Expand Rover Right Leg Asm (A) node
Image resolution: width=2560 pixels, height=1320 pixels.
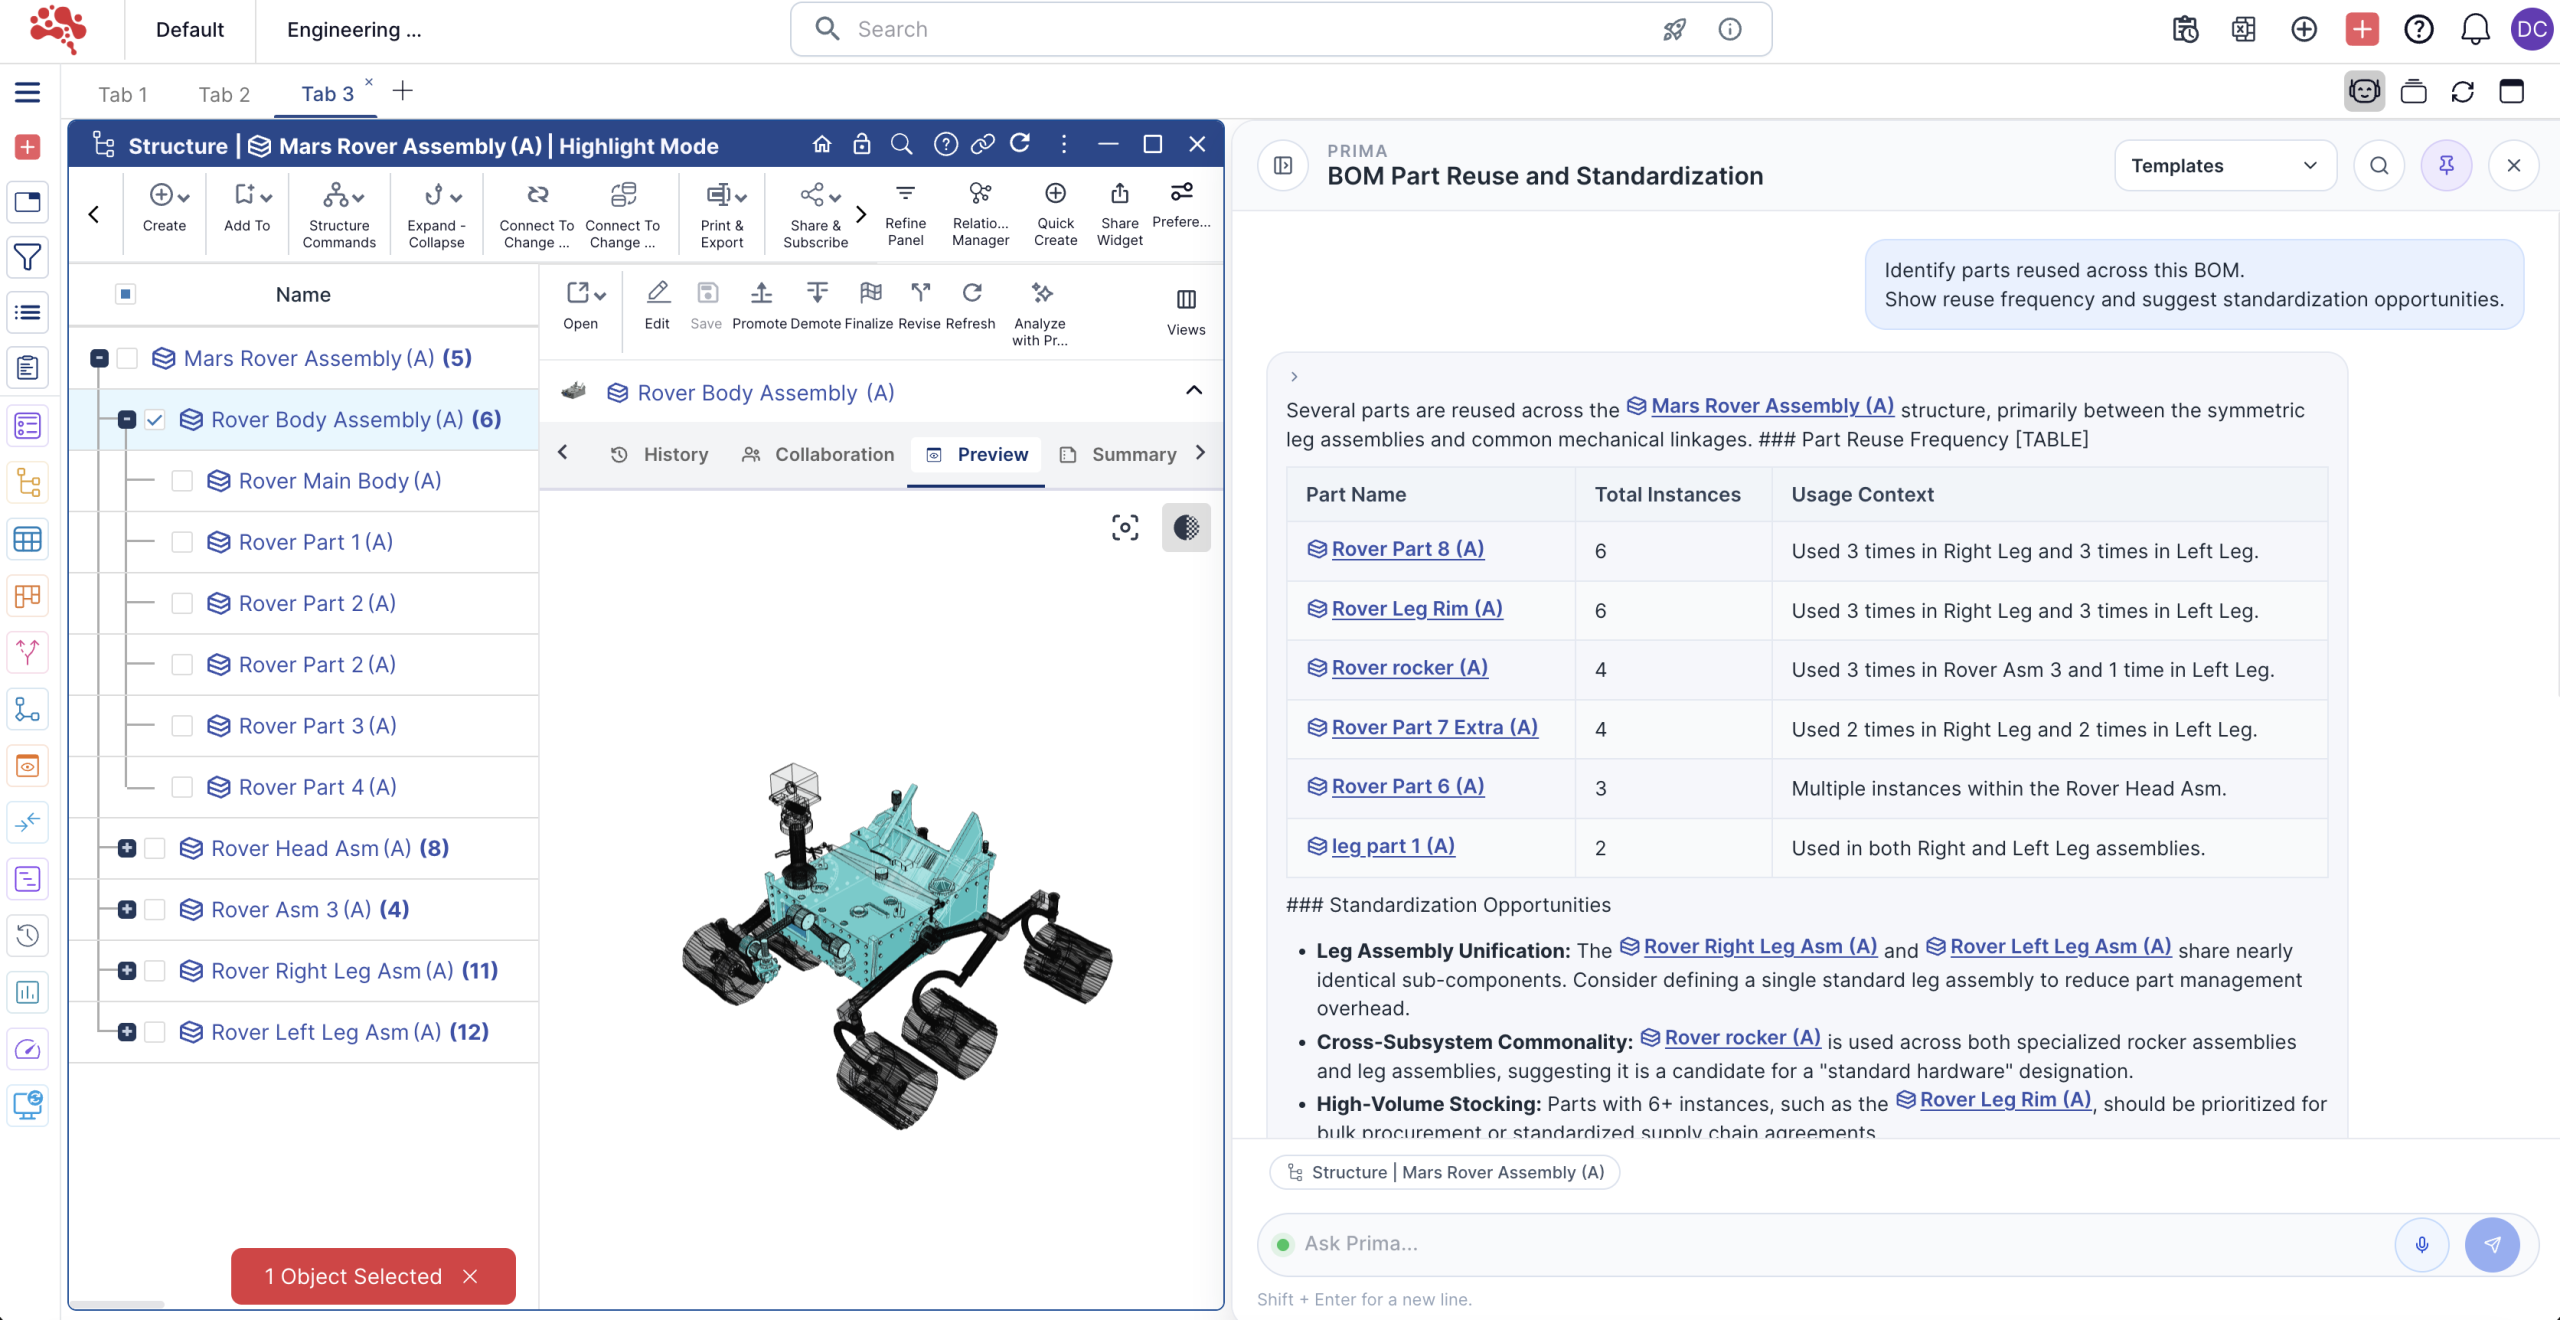(x=127, y=970)
